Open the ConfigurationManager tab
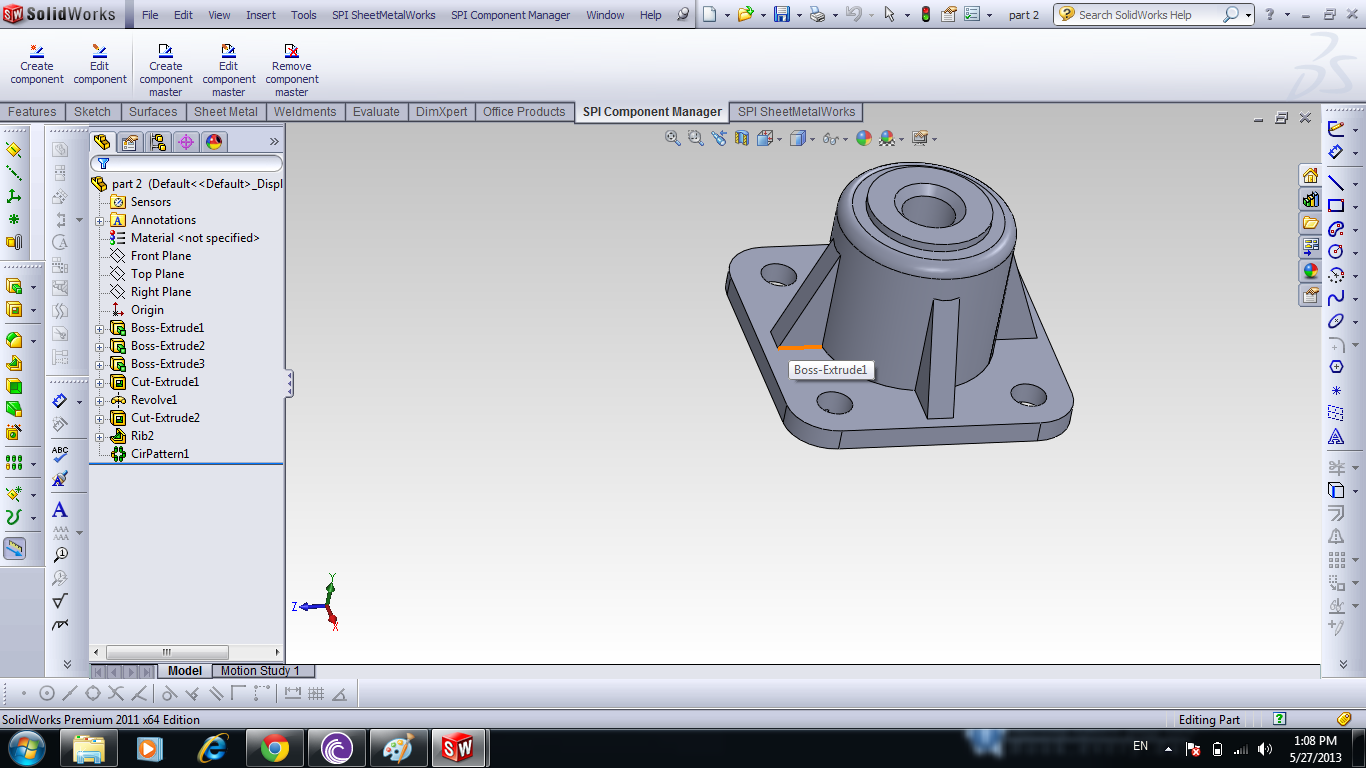The height and width of the screenshot is (768, 1366). (x=158, y=142)
